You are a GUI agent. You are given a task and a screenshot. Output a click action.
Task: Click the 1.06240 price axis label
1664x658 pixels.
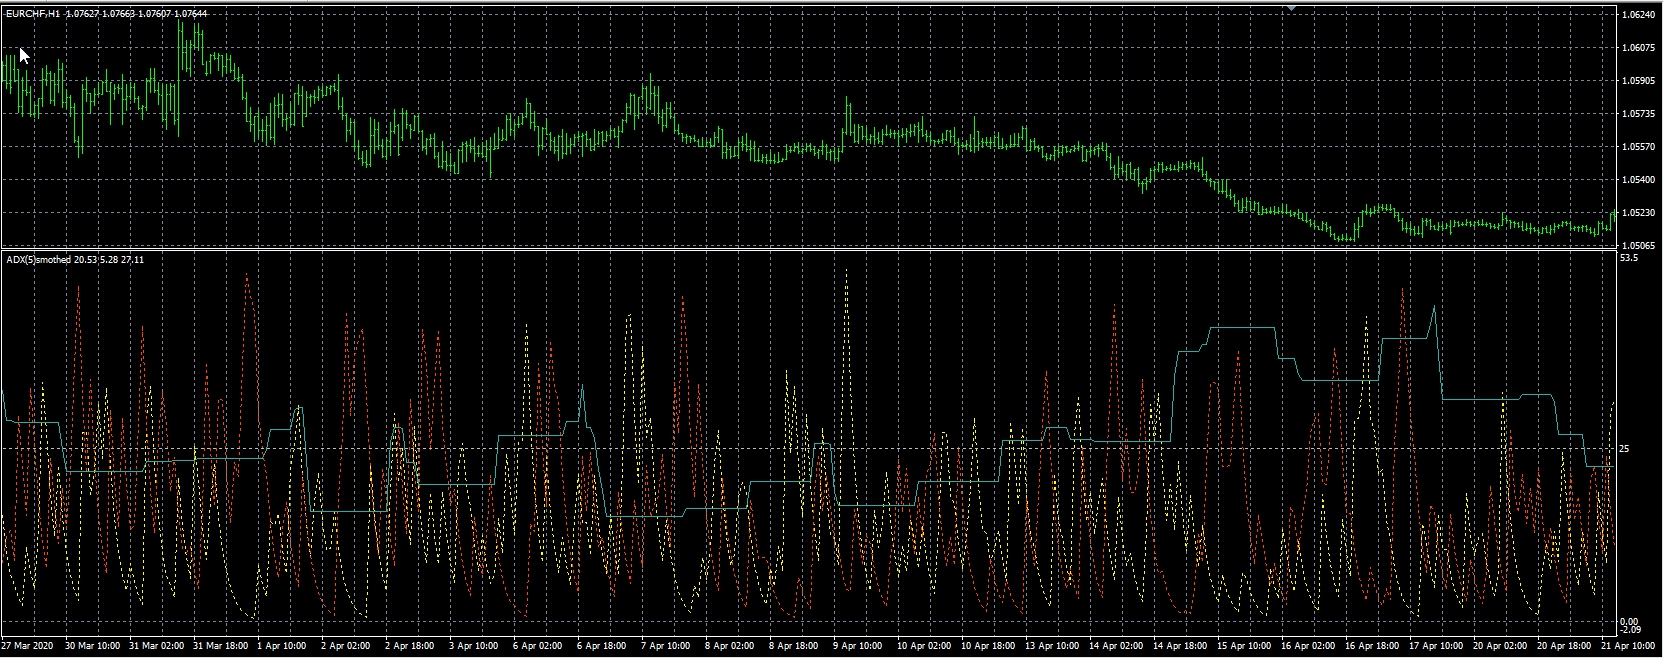coord(1640,15)
